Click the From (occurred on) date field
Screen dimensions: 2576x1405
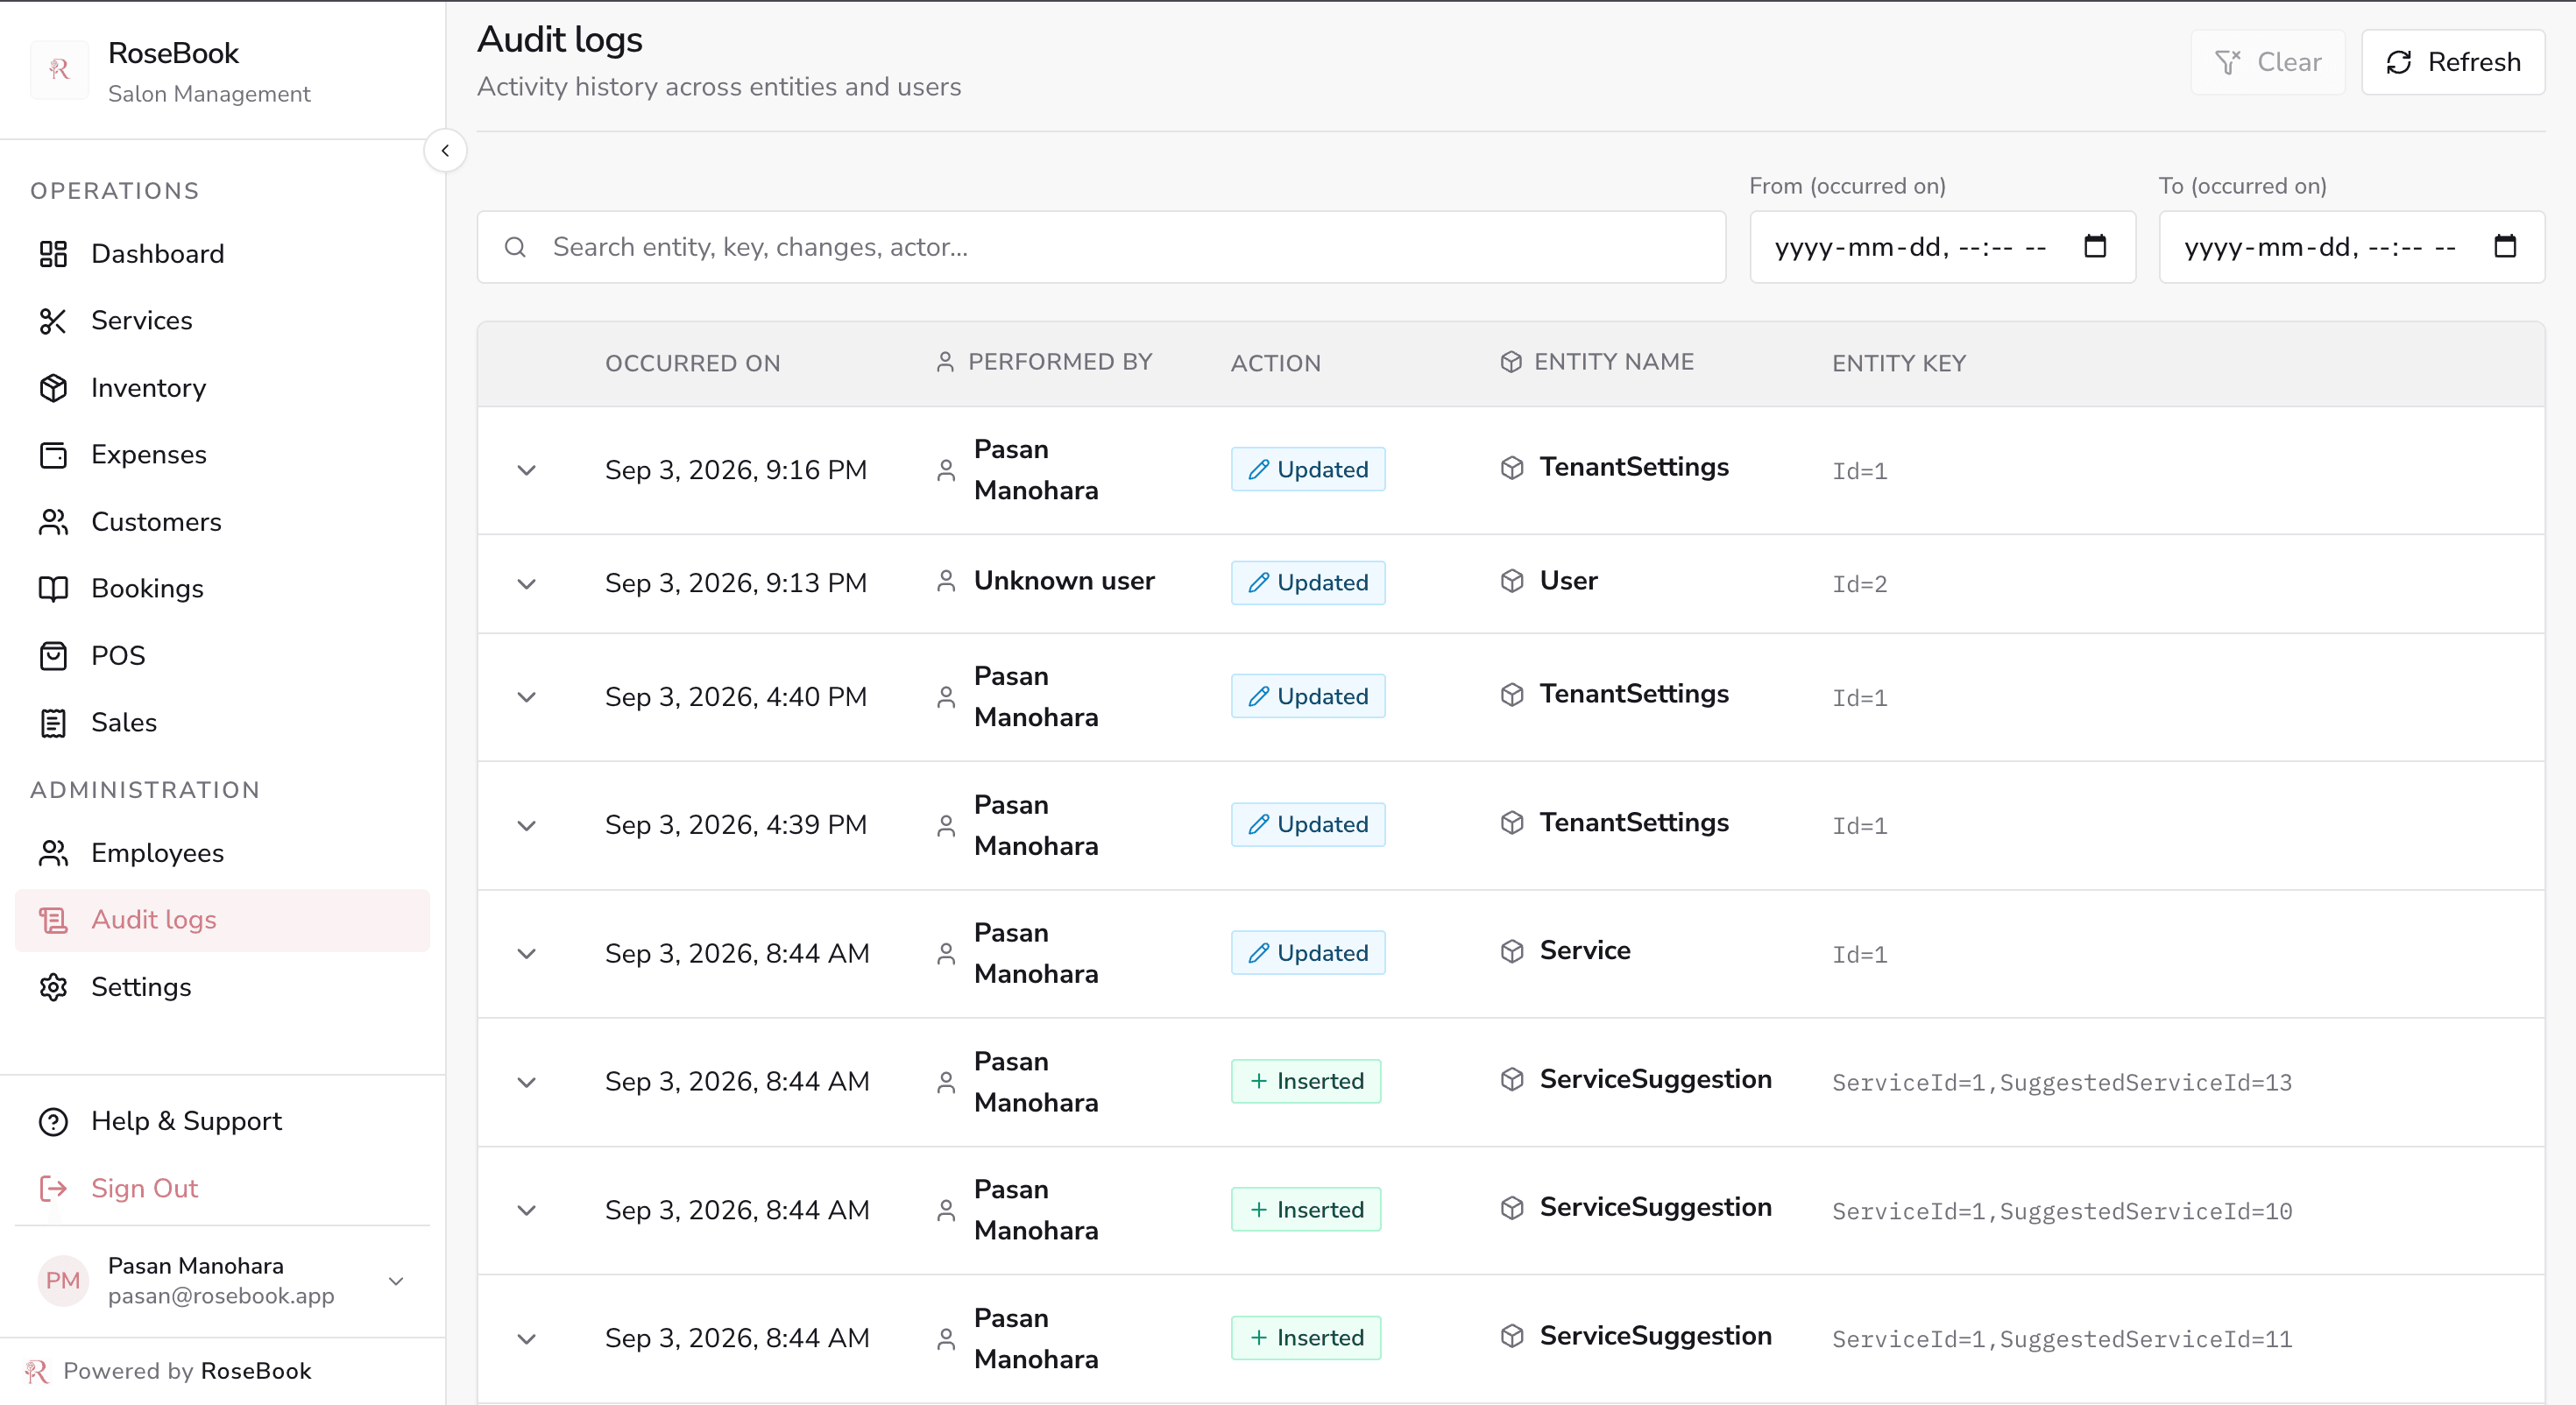pyautogui.click(x=1942, y=247)
